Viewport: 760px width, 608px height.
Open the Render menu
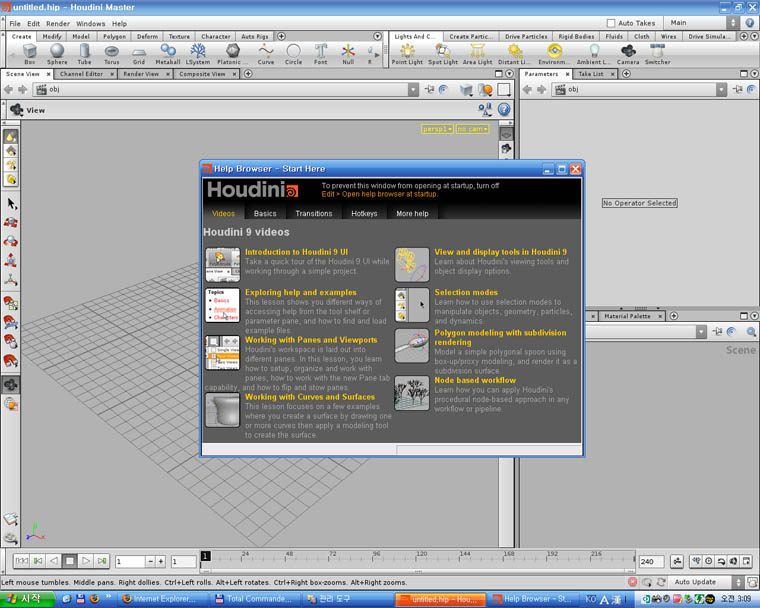click(x=58, y=23)
